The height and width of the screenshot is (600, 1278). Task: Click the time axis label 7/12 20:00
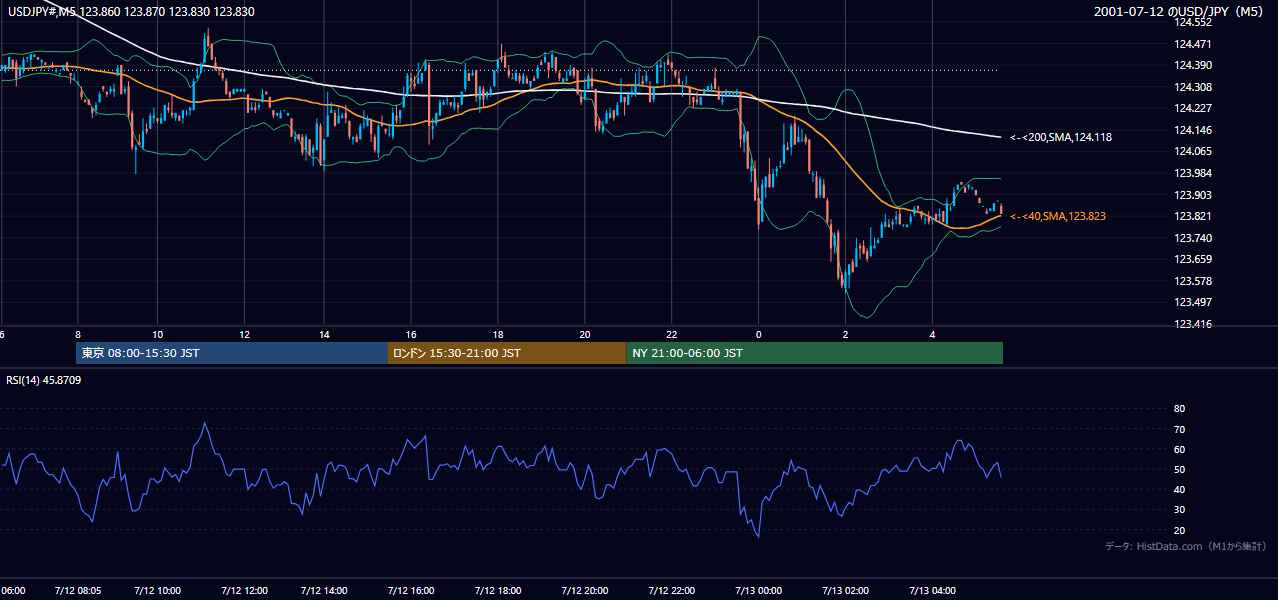click(585, 590)
